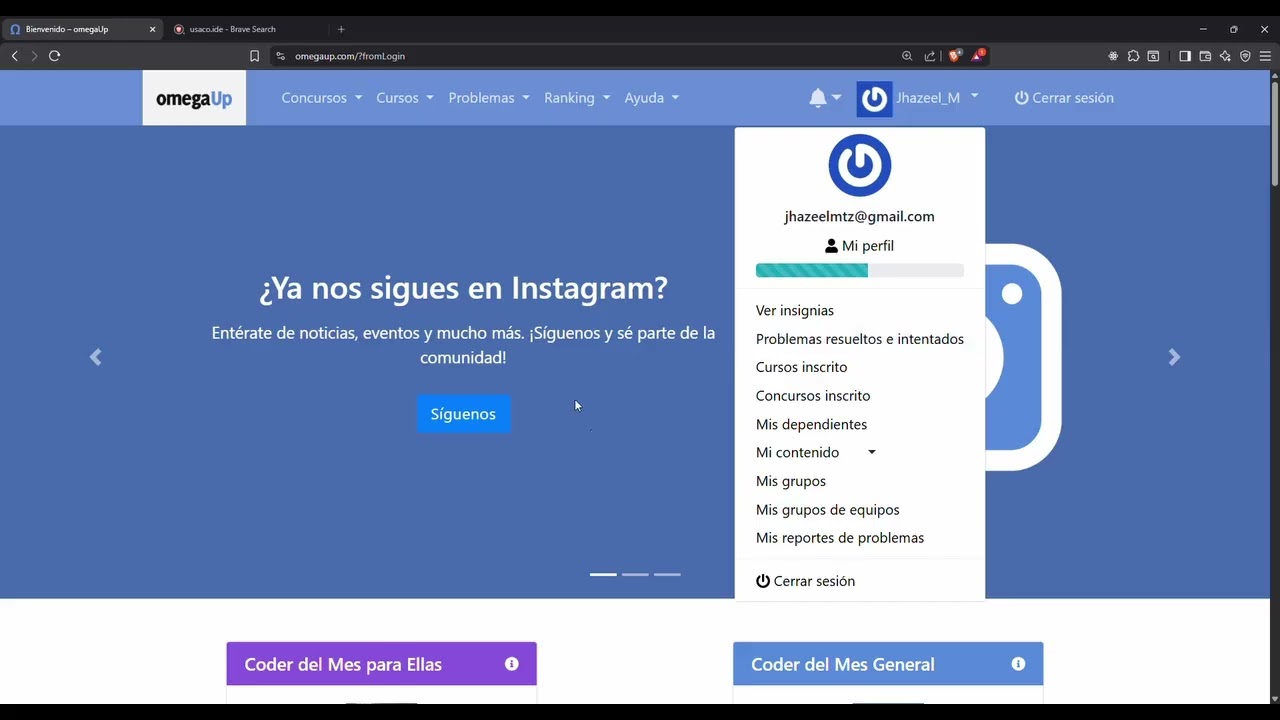Open the extensions puzzle icon
This screenshot has height=720, width=1280.
click(x=1133, y=56)
